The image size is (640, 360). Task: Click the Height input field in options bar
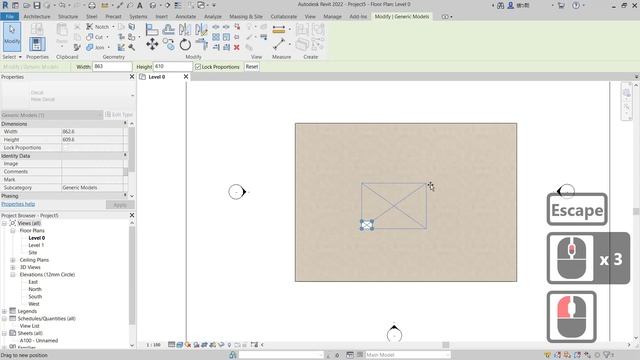coord(172,67)
